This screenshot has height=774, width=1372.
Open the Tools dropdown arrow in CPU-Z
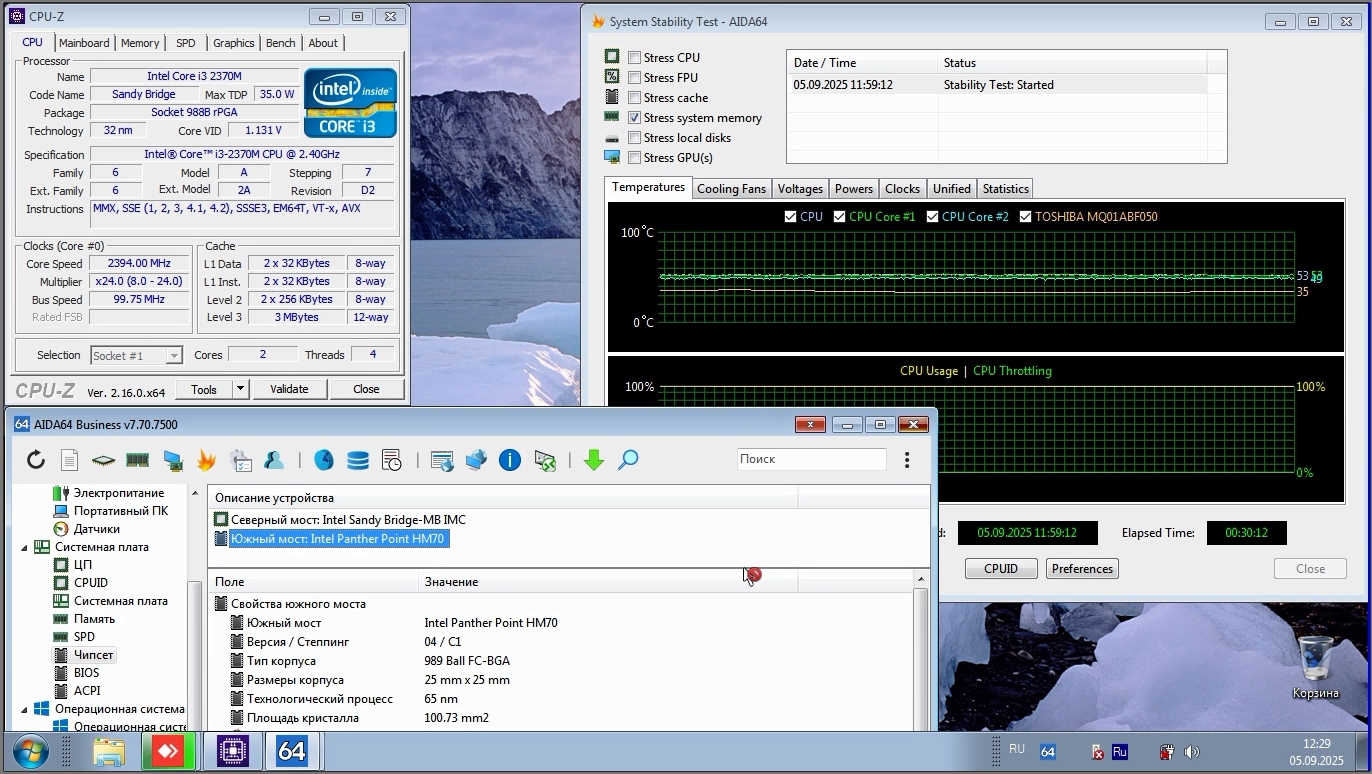tap(240, 389)
